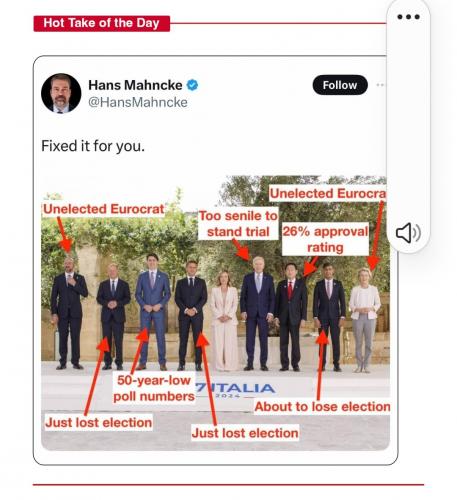Image resolution: width=457 pixels, height=500 pixels.
Task: Open the Hans Mahncke display name link
Action: pyautogui.click(x=135, y=85)
